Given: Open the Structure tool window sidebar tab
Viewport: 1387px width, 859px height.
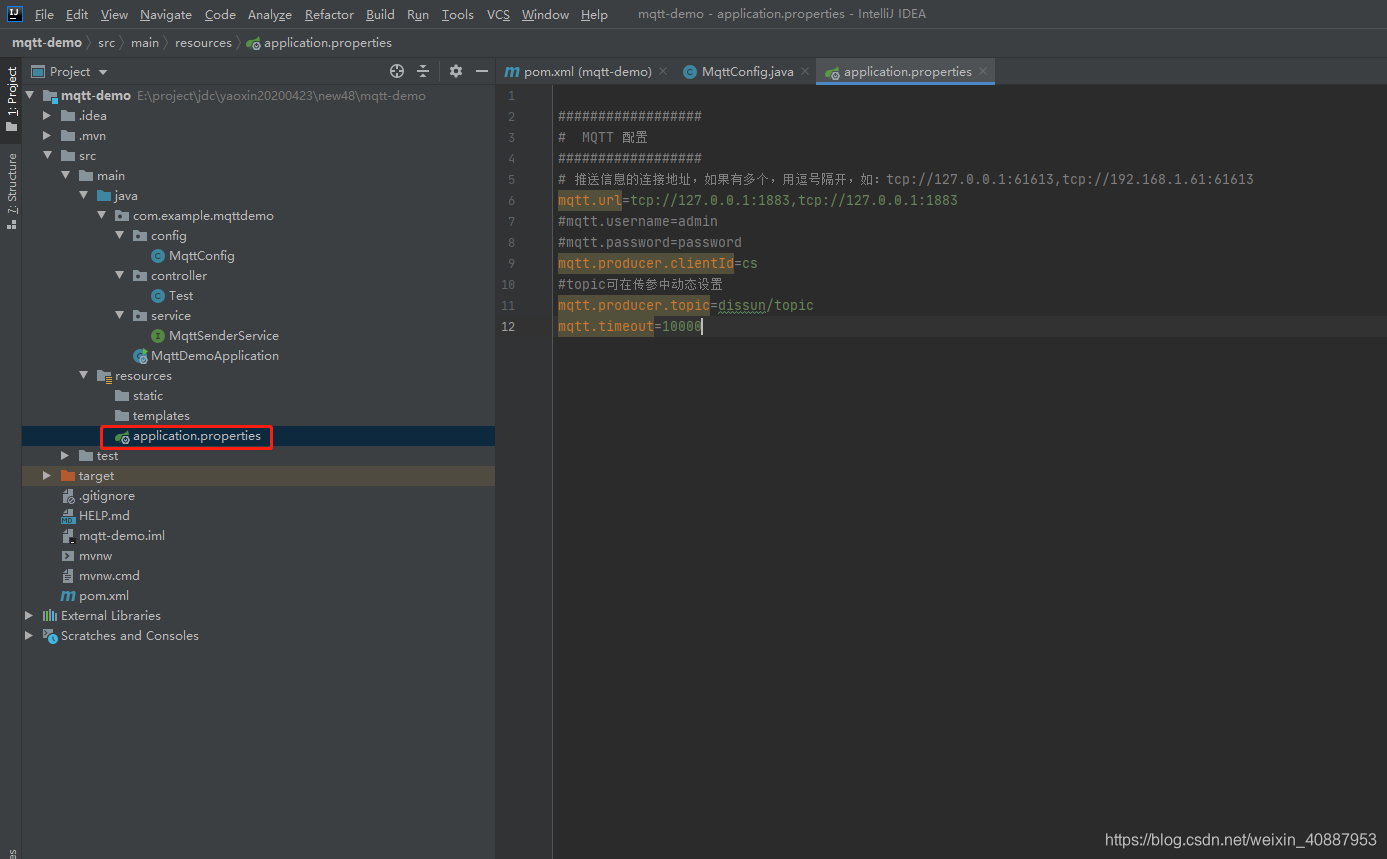Looking at the screenshot, I should click(12, 191).
